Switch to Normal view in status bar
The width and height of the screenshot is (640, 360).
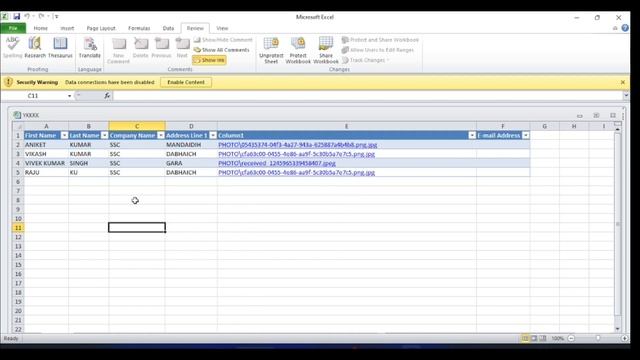click(525, 338)
